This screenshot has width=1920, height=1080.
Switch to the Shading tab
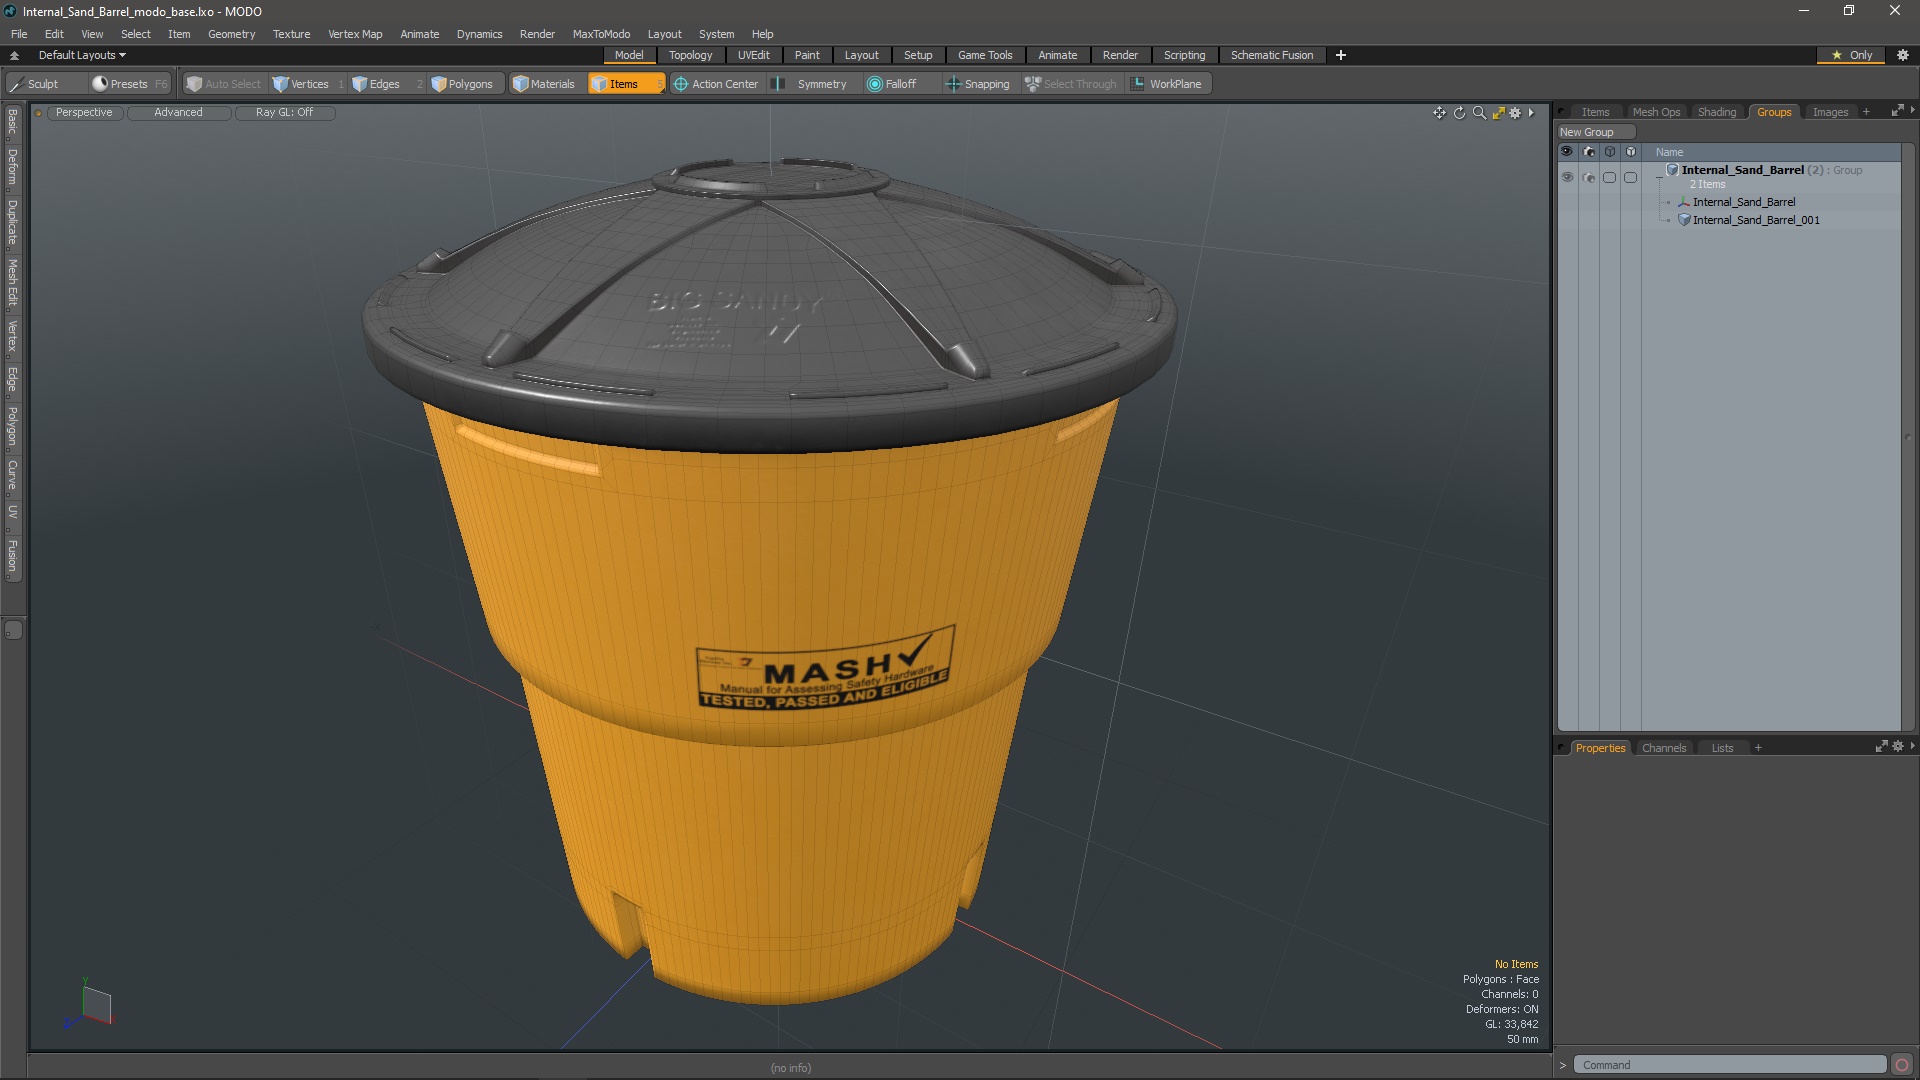[1716, 112]
